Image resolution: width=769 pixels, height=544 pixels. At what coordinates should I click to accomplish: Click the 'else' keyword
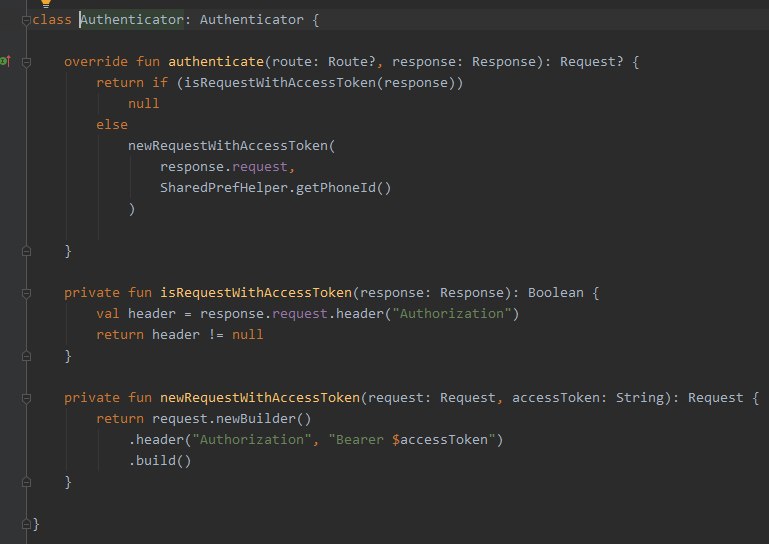(112, 125)
